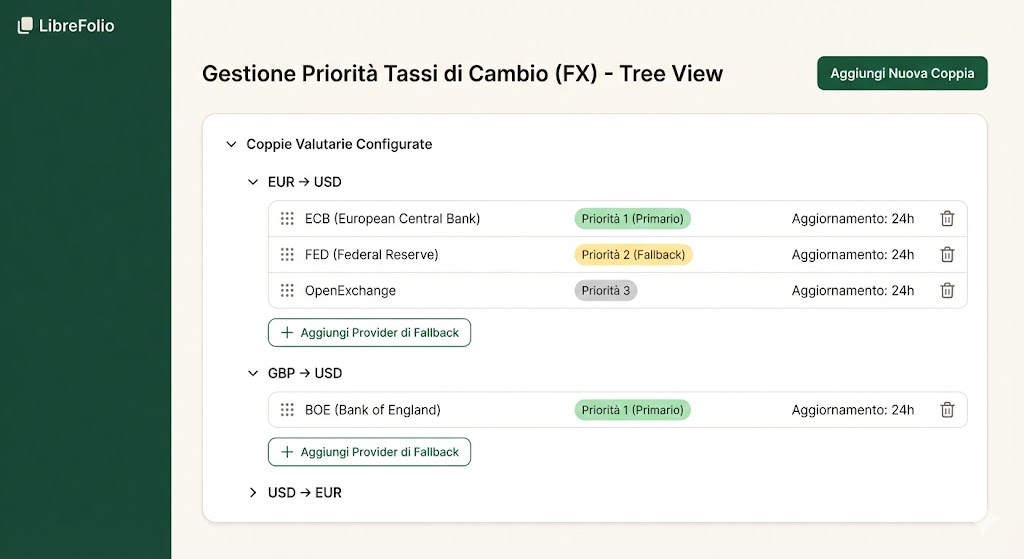The height and width of the screenshot is (559, 1024).
Task: Delete the FED (Federal Reserve) provider
Action: (947, 255)
